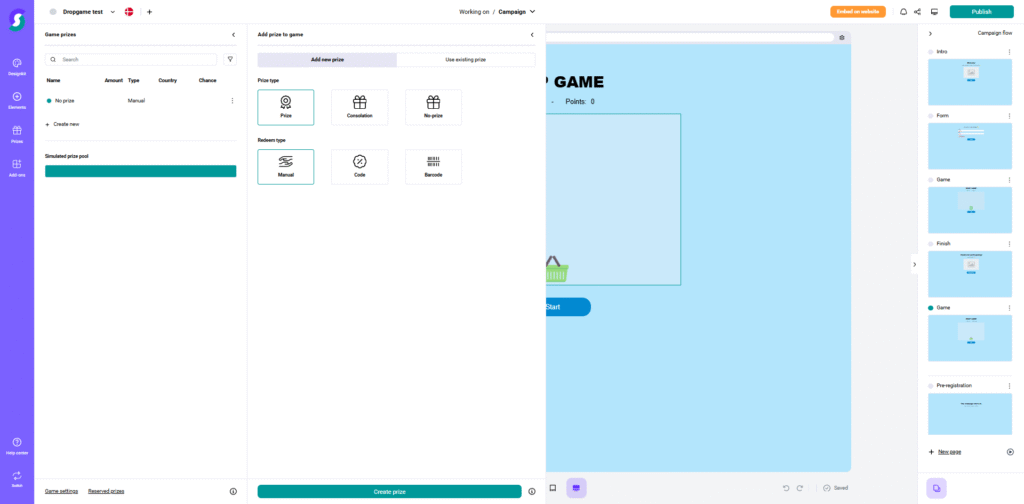
Task: Collapse the Game prizes panel
Action: pyautogui.click(x=233, y=35)
